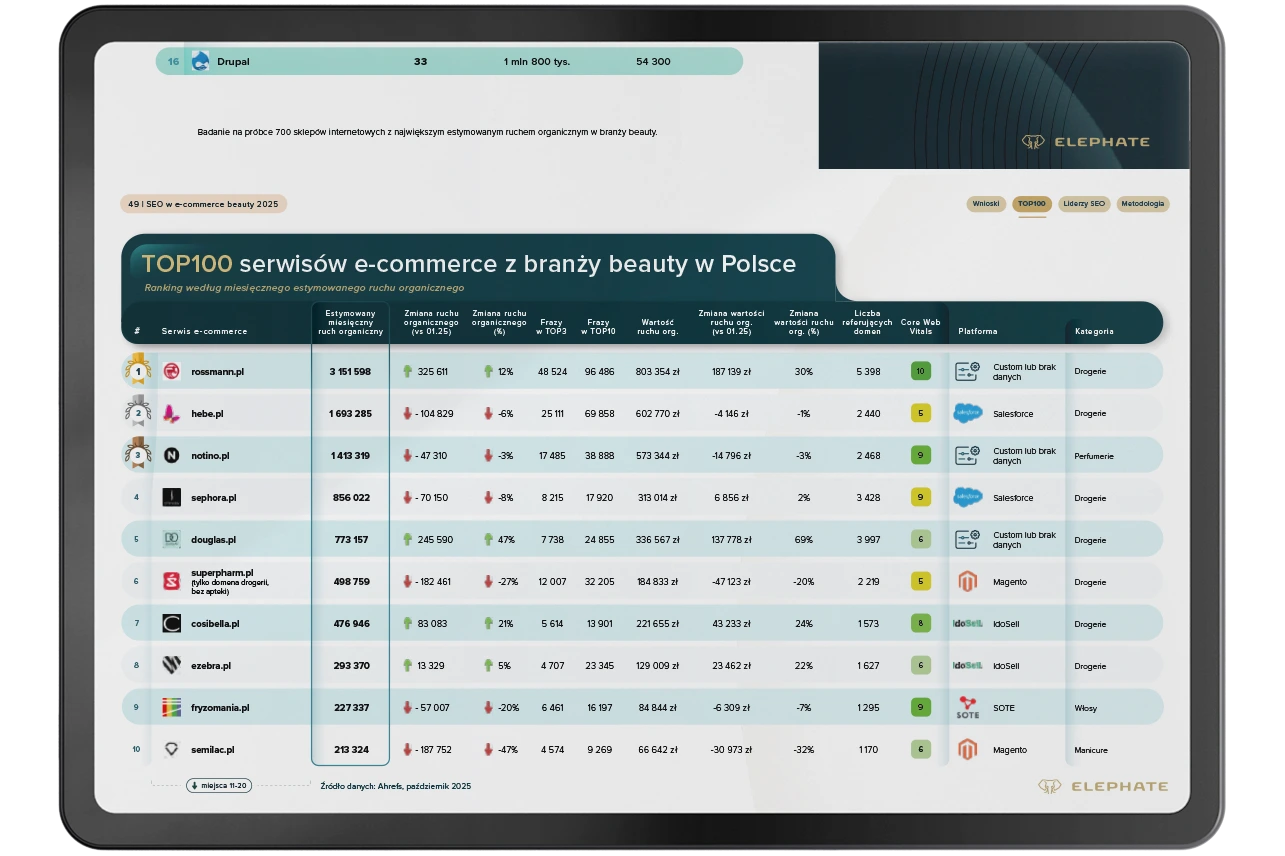Open the Metodologia tab
This screenshot has height=856, width=1285.
(x=1141, y=203)
